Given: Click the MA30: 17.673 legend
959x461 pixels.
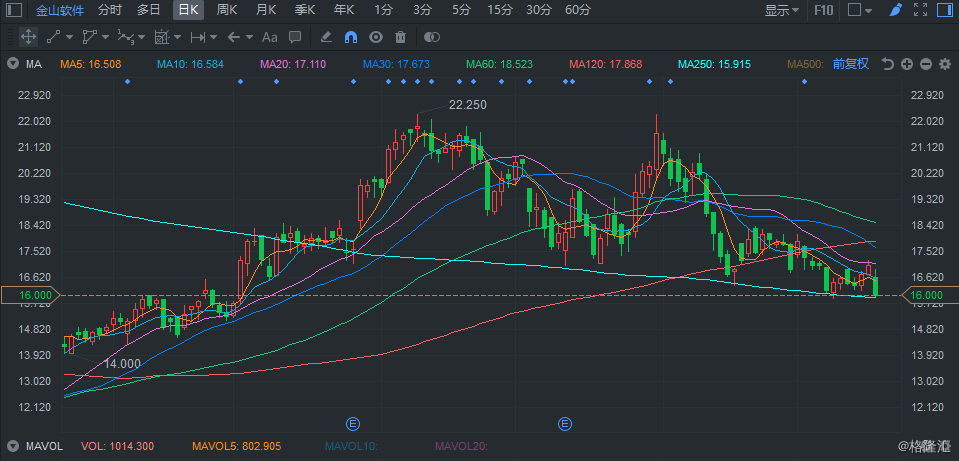Looking at the screenshot, I should pyautogui.click(x=396, y=64).
